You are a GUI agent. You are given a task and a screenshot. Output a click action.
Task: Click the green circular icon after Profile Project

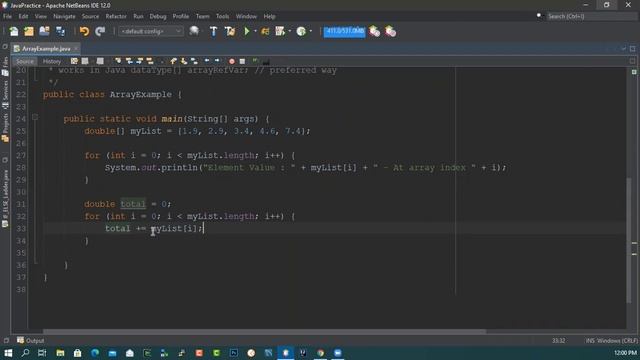tap(301, 31)
